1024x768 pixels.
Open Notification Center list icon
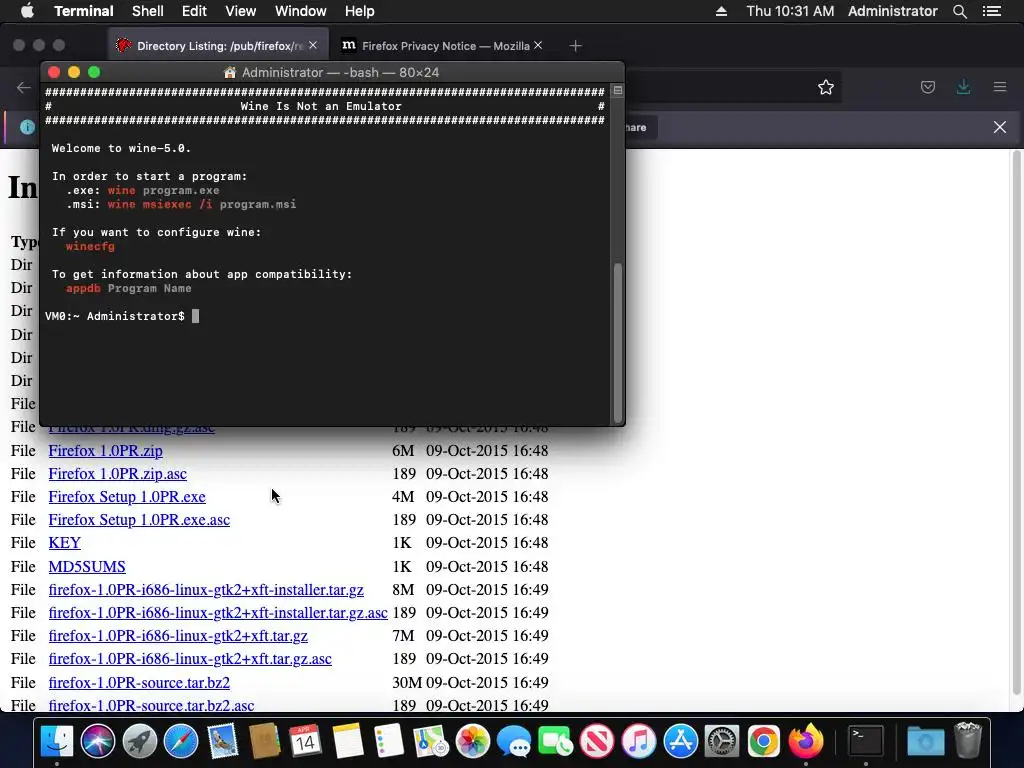992,11
